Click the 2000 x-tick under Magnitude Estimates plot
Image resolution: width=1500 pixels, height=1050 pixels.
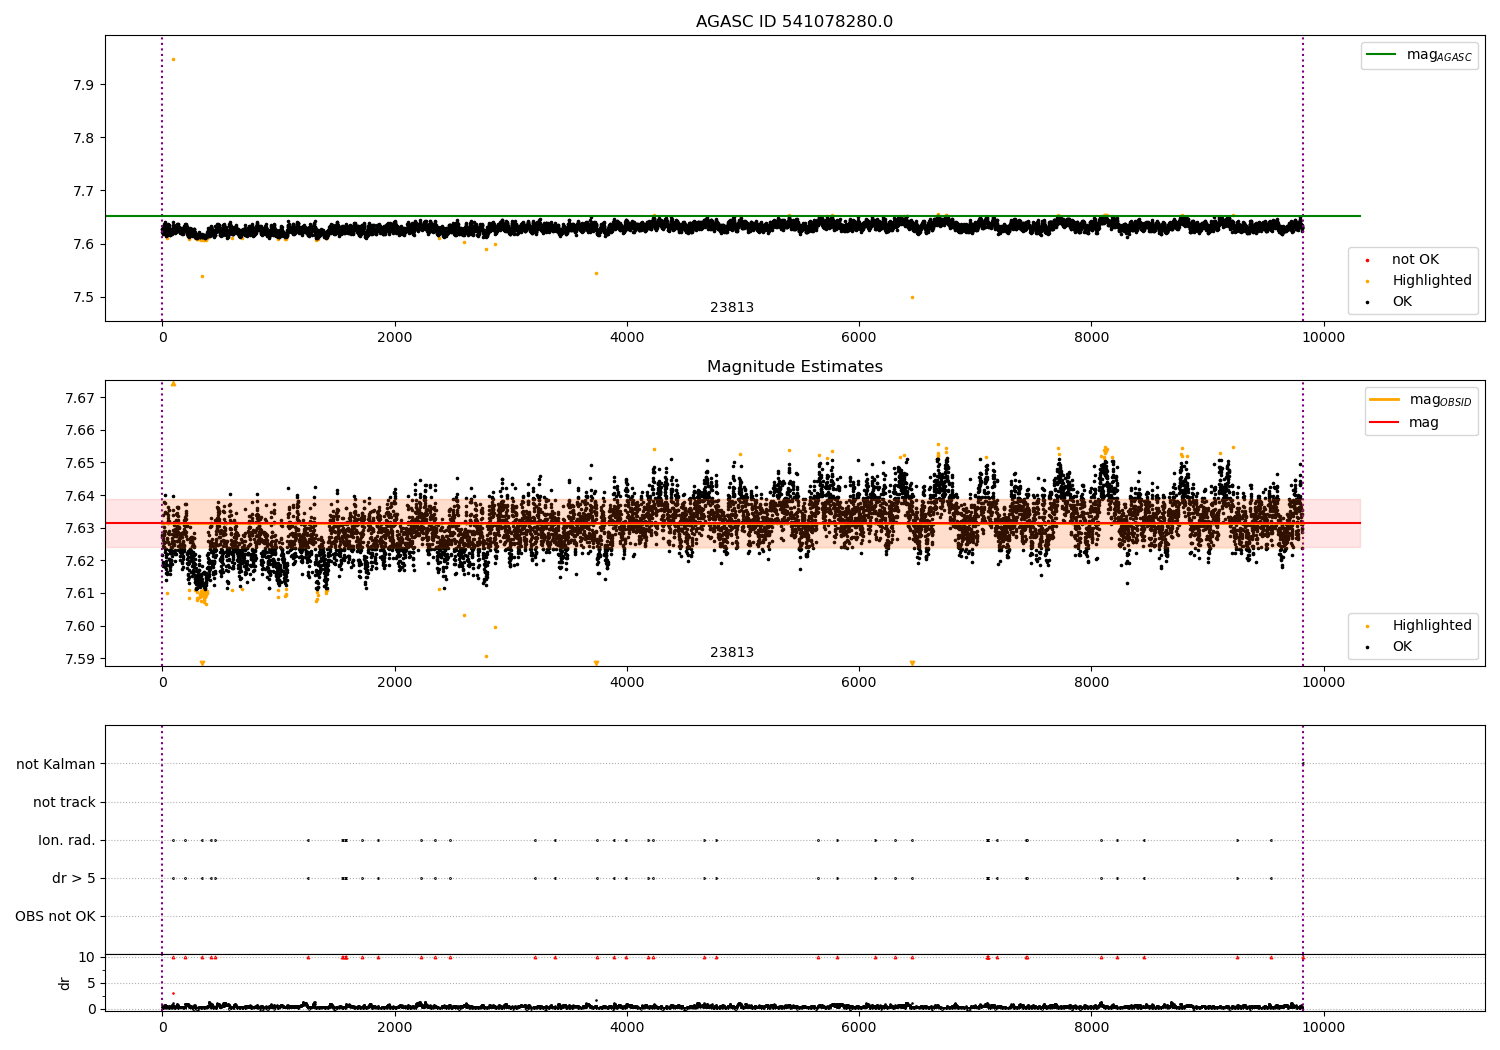(395, 683)
